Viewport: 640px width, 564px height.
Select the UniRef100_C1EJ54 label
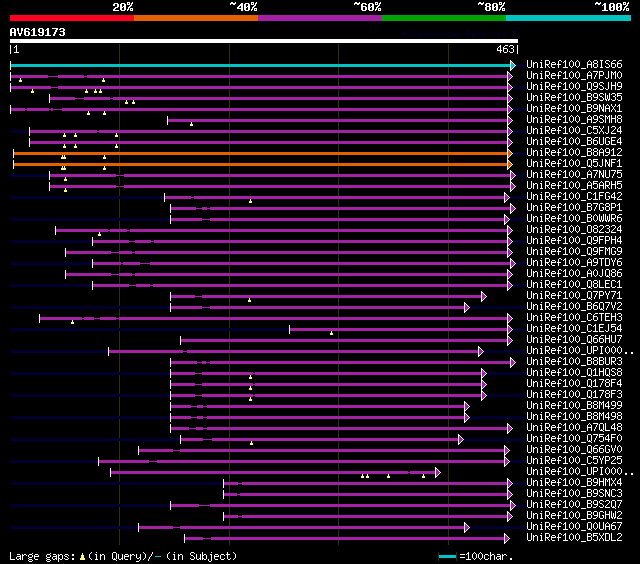pyautogui.click(x=574, y=329)
